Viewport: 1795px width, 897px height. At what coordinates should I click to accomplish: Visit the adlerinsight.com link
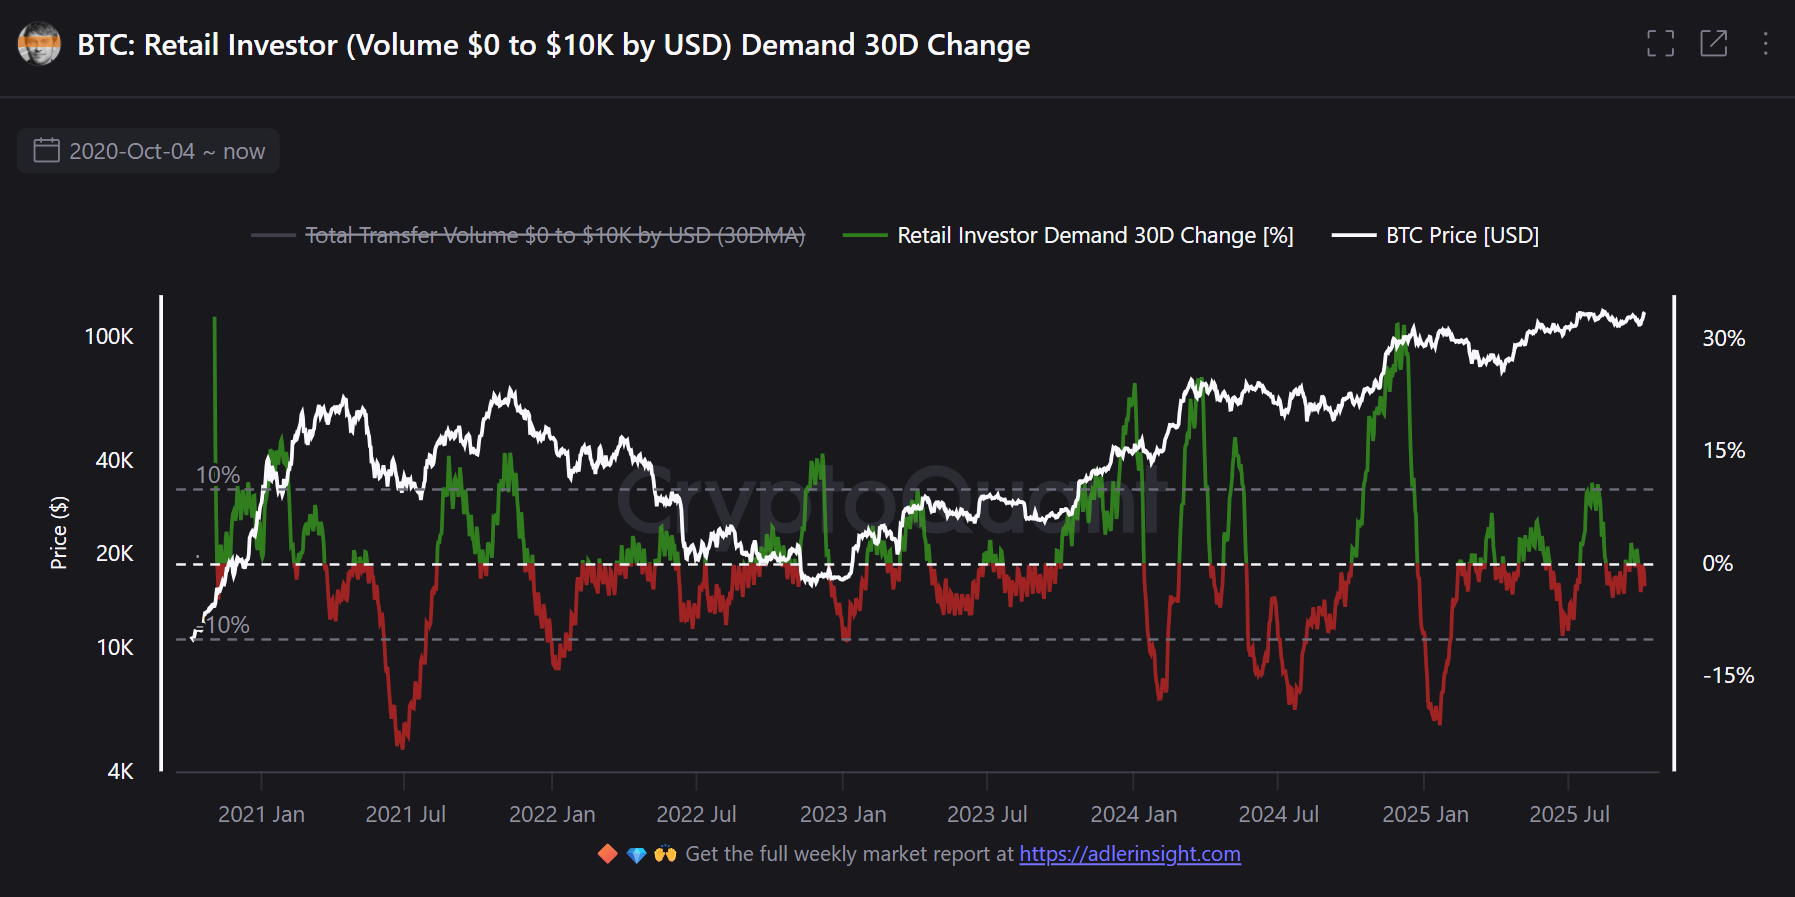point(1129,854)
